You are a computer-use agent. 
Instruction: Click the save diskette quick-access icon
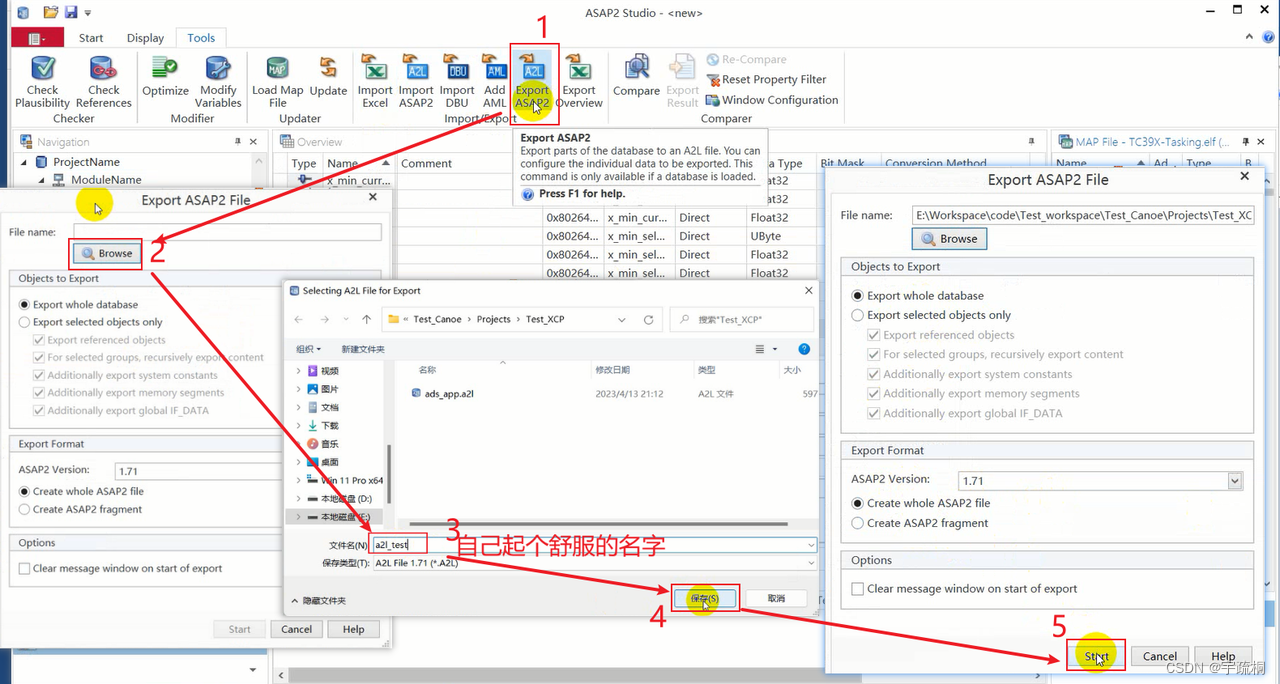coord(70,12)
